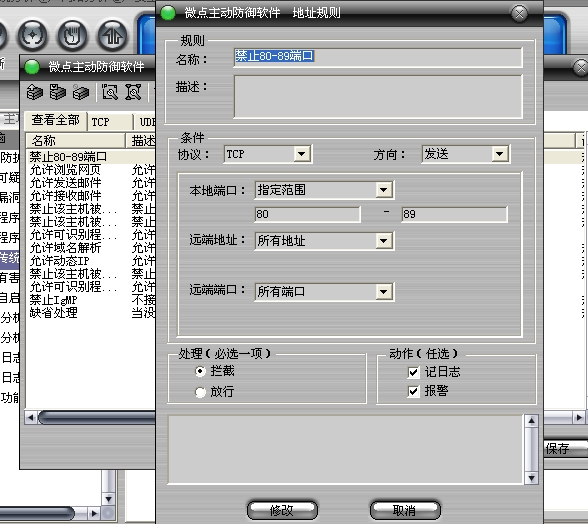Image resolution: width=588 pixels, height=524 pixels.
Task: Select the 拦截 radio button
Action: click(200, 371)
